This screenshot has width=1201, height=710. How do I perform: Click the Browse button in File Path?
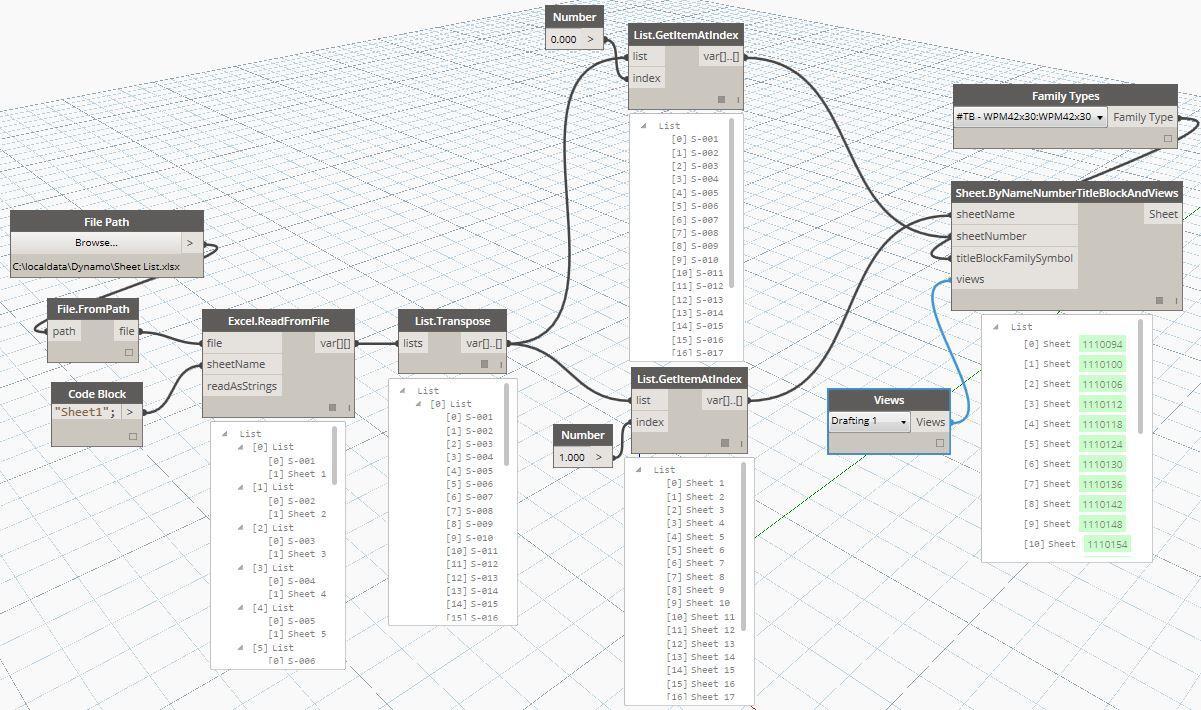[x=96, y=243]
